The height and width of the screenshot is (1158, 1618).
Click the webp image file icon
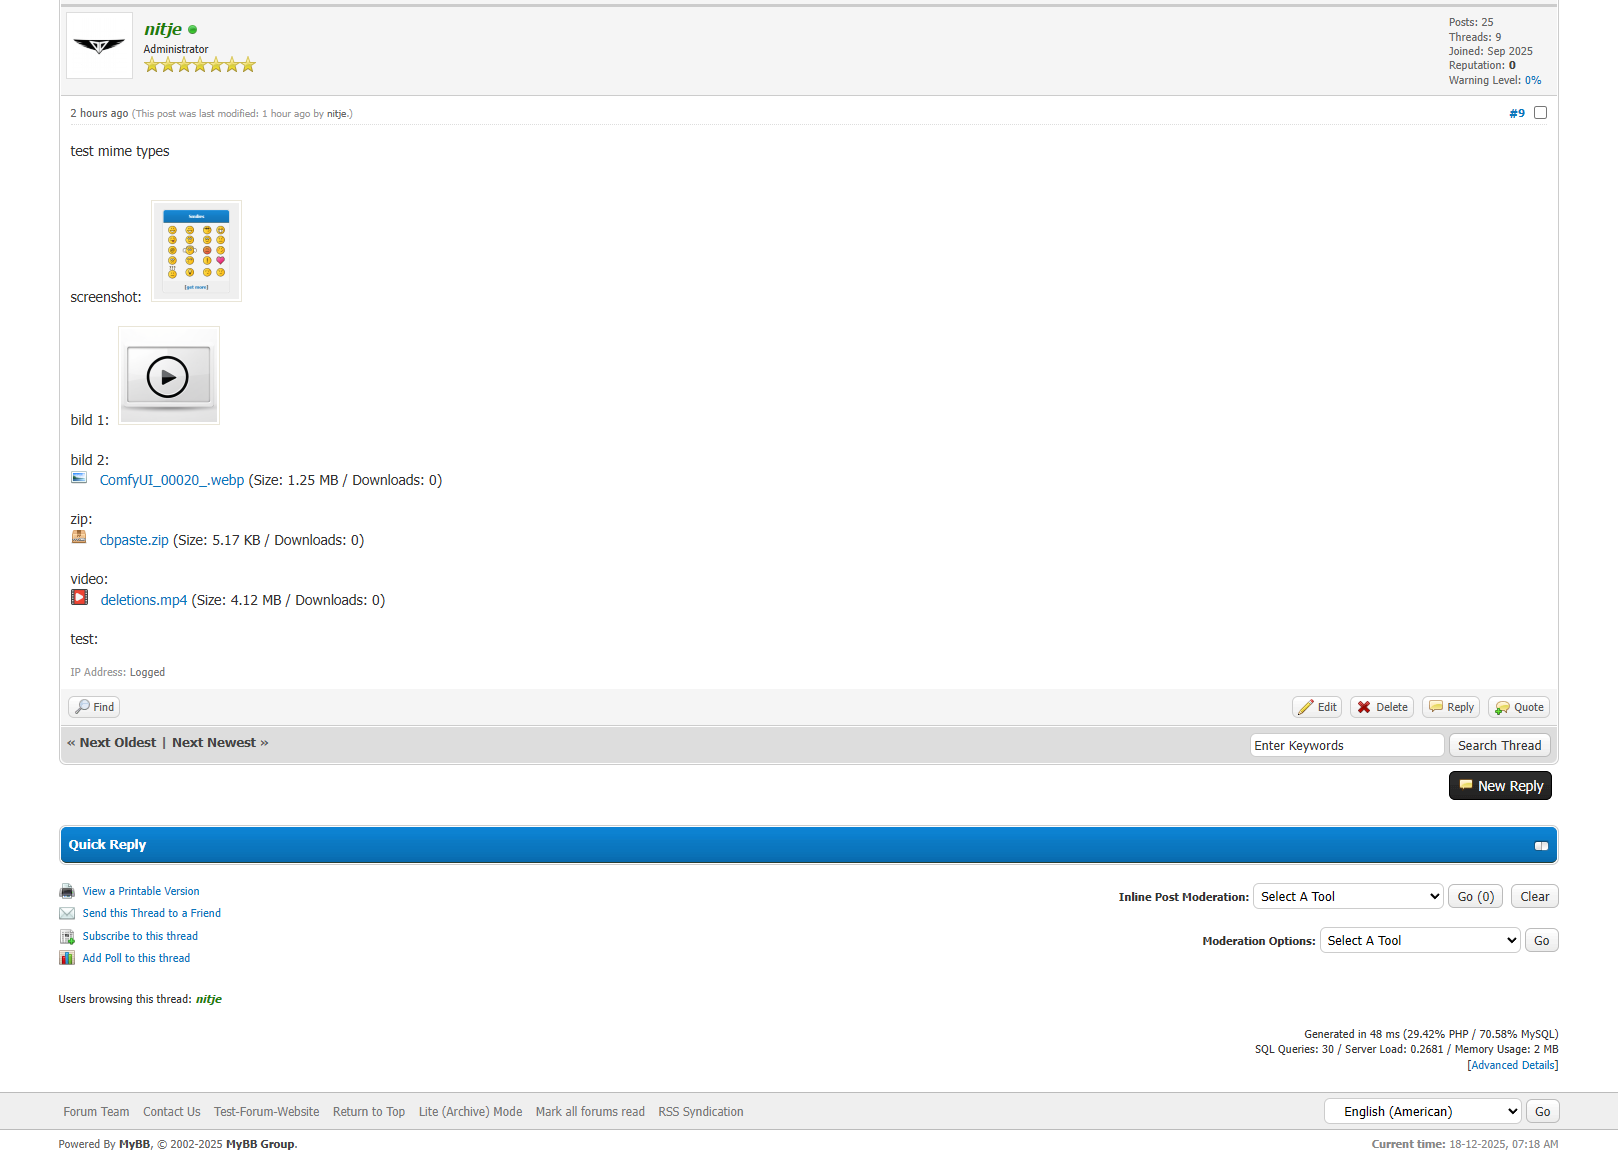pyautogui.click(x=79, y=478)
